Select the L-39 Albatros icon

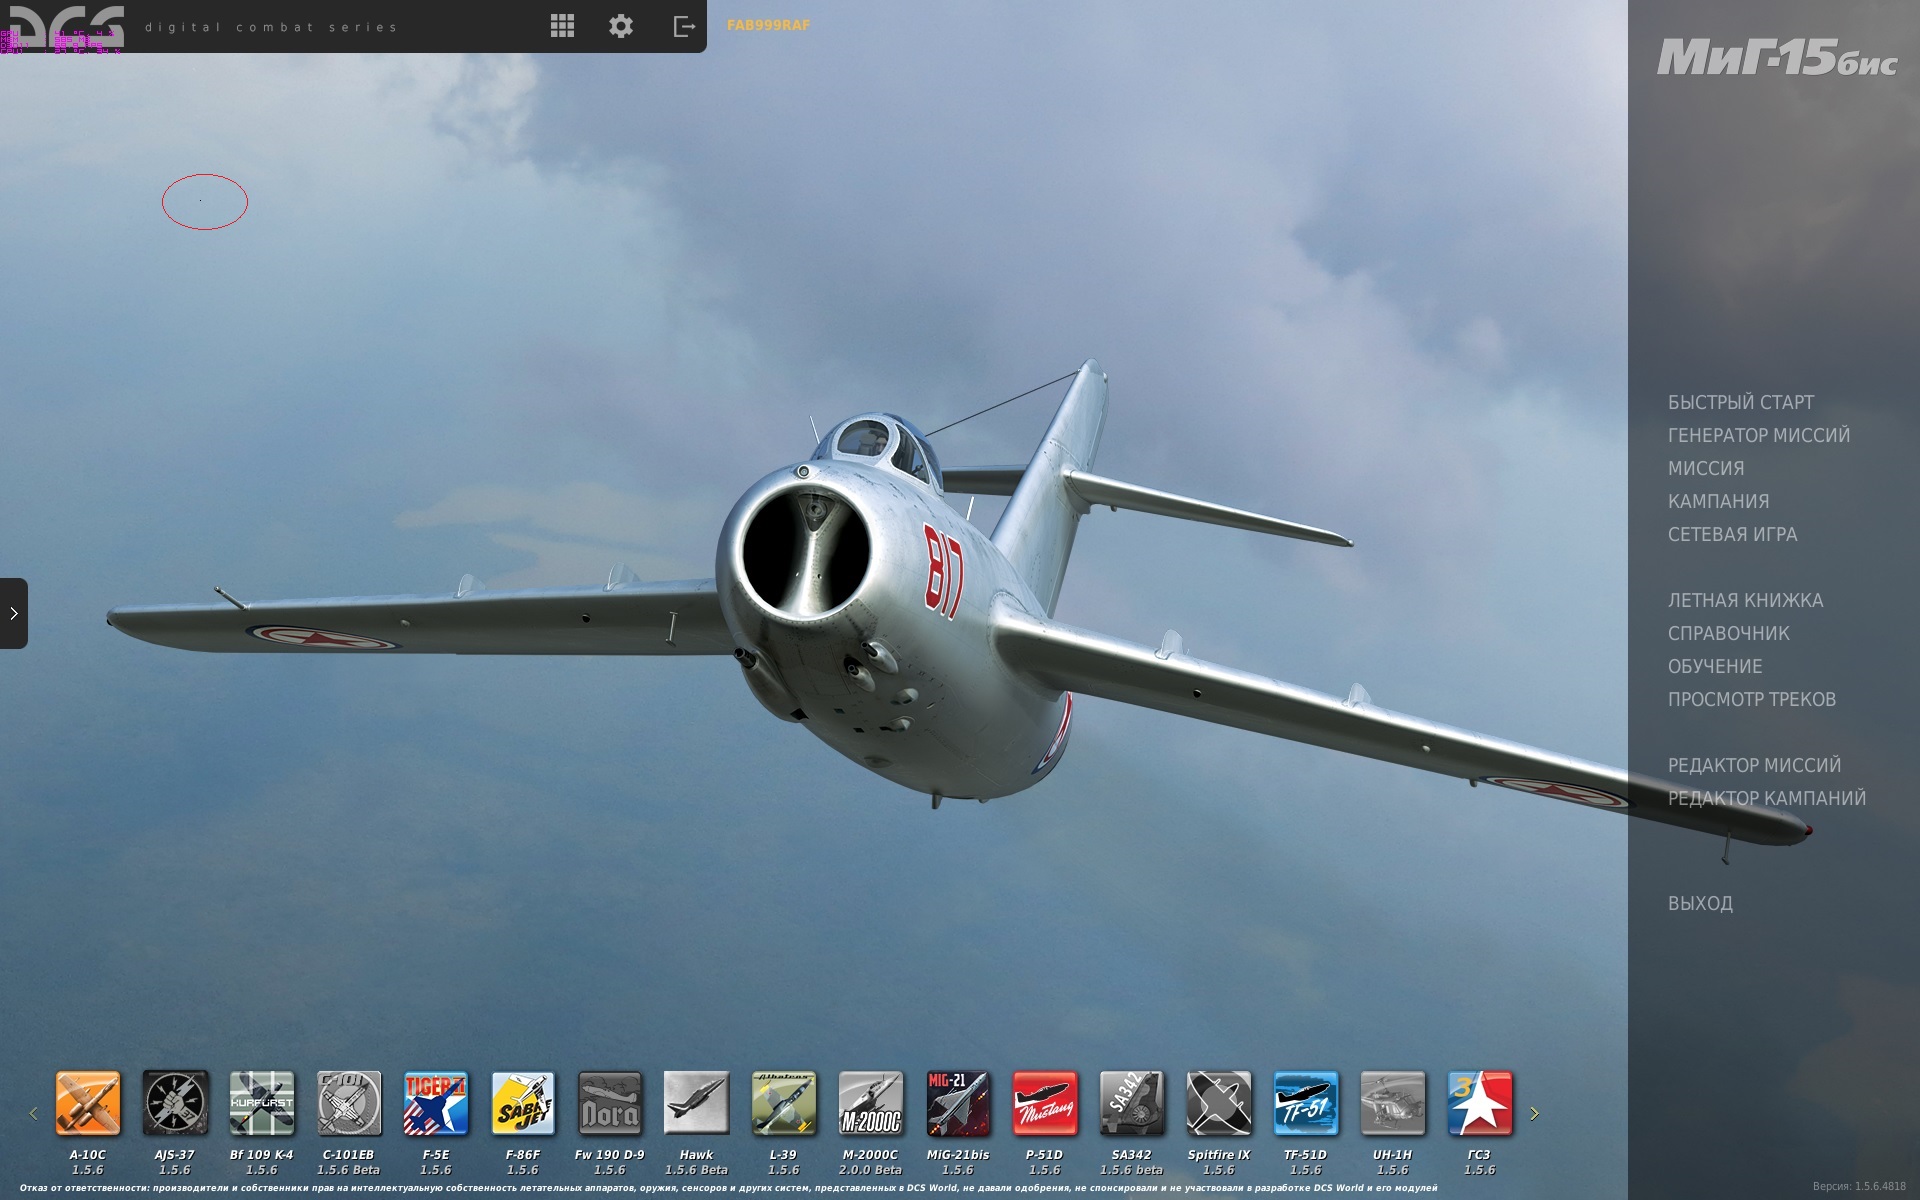click(x=784, y=1103)
